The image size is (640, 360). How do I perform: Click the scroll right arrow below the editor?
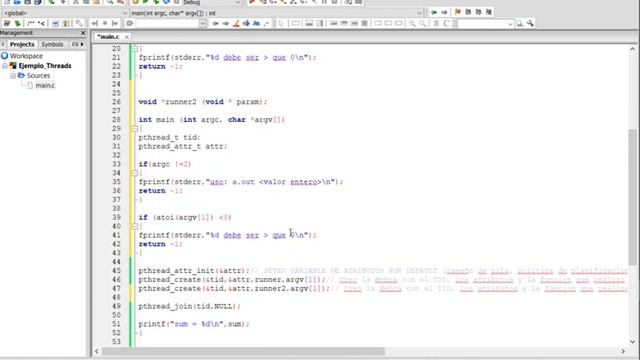[x=623, y=351]
